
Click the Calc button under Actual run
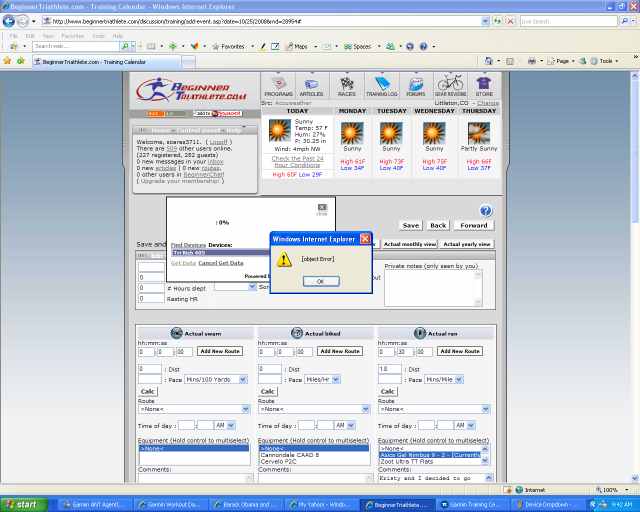click(387, 391)
